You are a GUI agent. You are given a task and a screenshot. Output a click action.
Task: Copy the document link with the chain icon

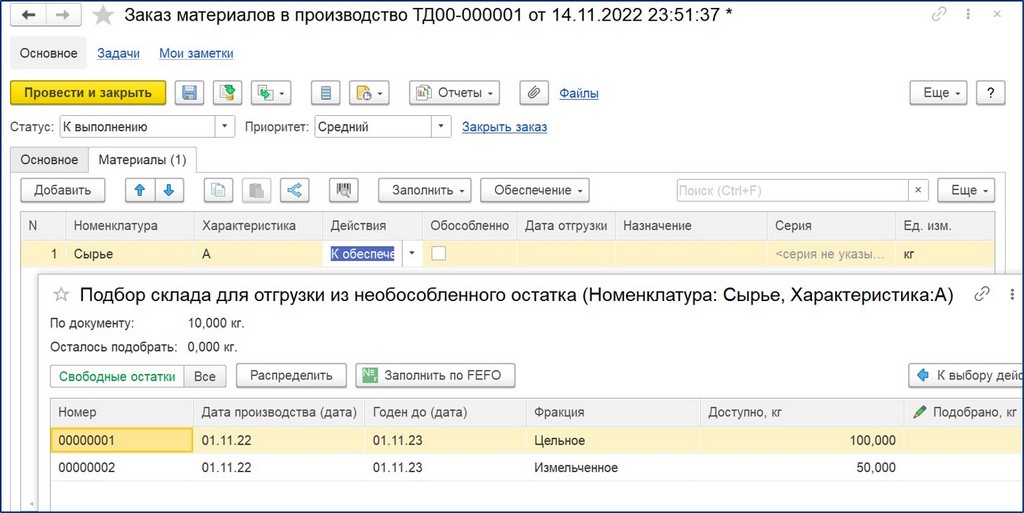pyautogui.click(x=939, y=14)
